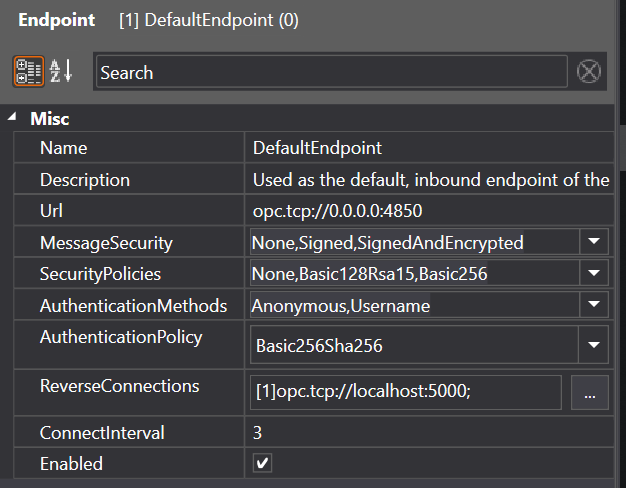
Task: Click in the Search properties field
Action: 330,72
